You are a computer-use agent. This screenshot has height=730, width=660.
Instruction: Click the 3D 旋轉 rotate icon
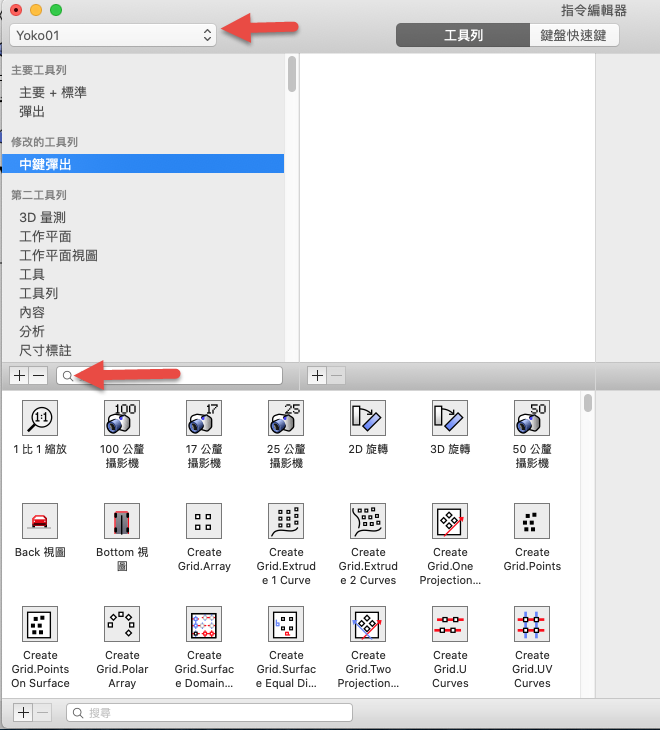450,418
